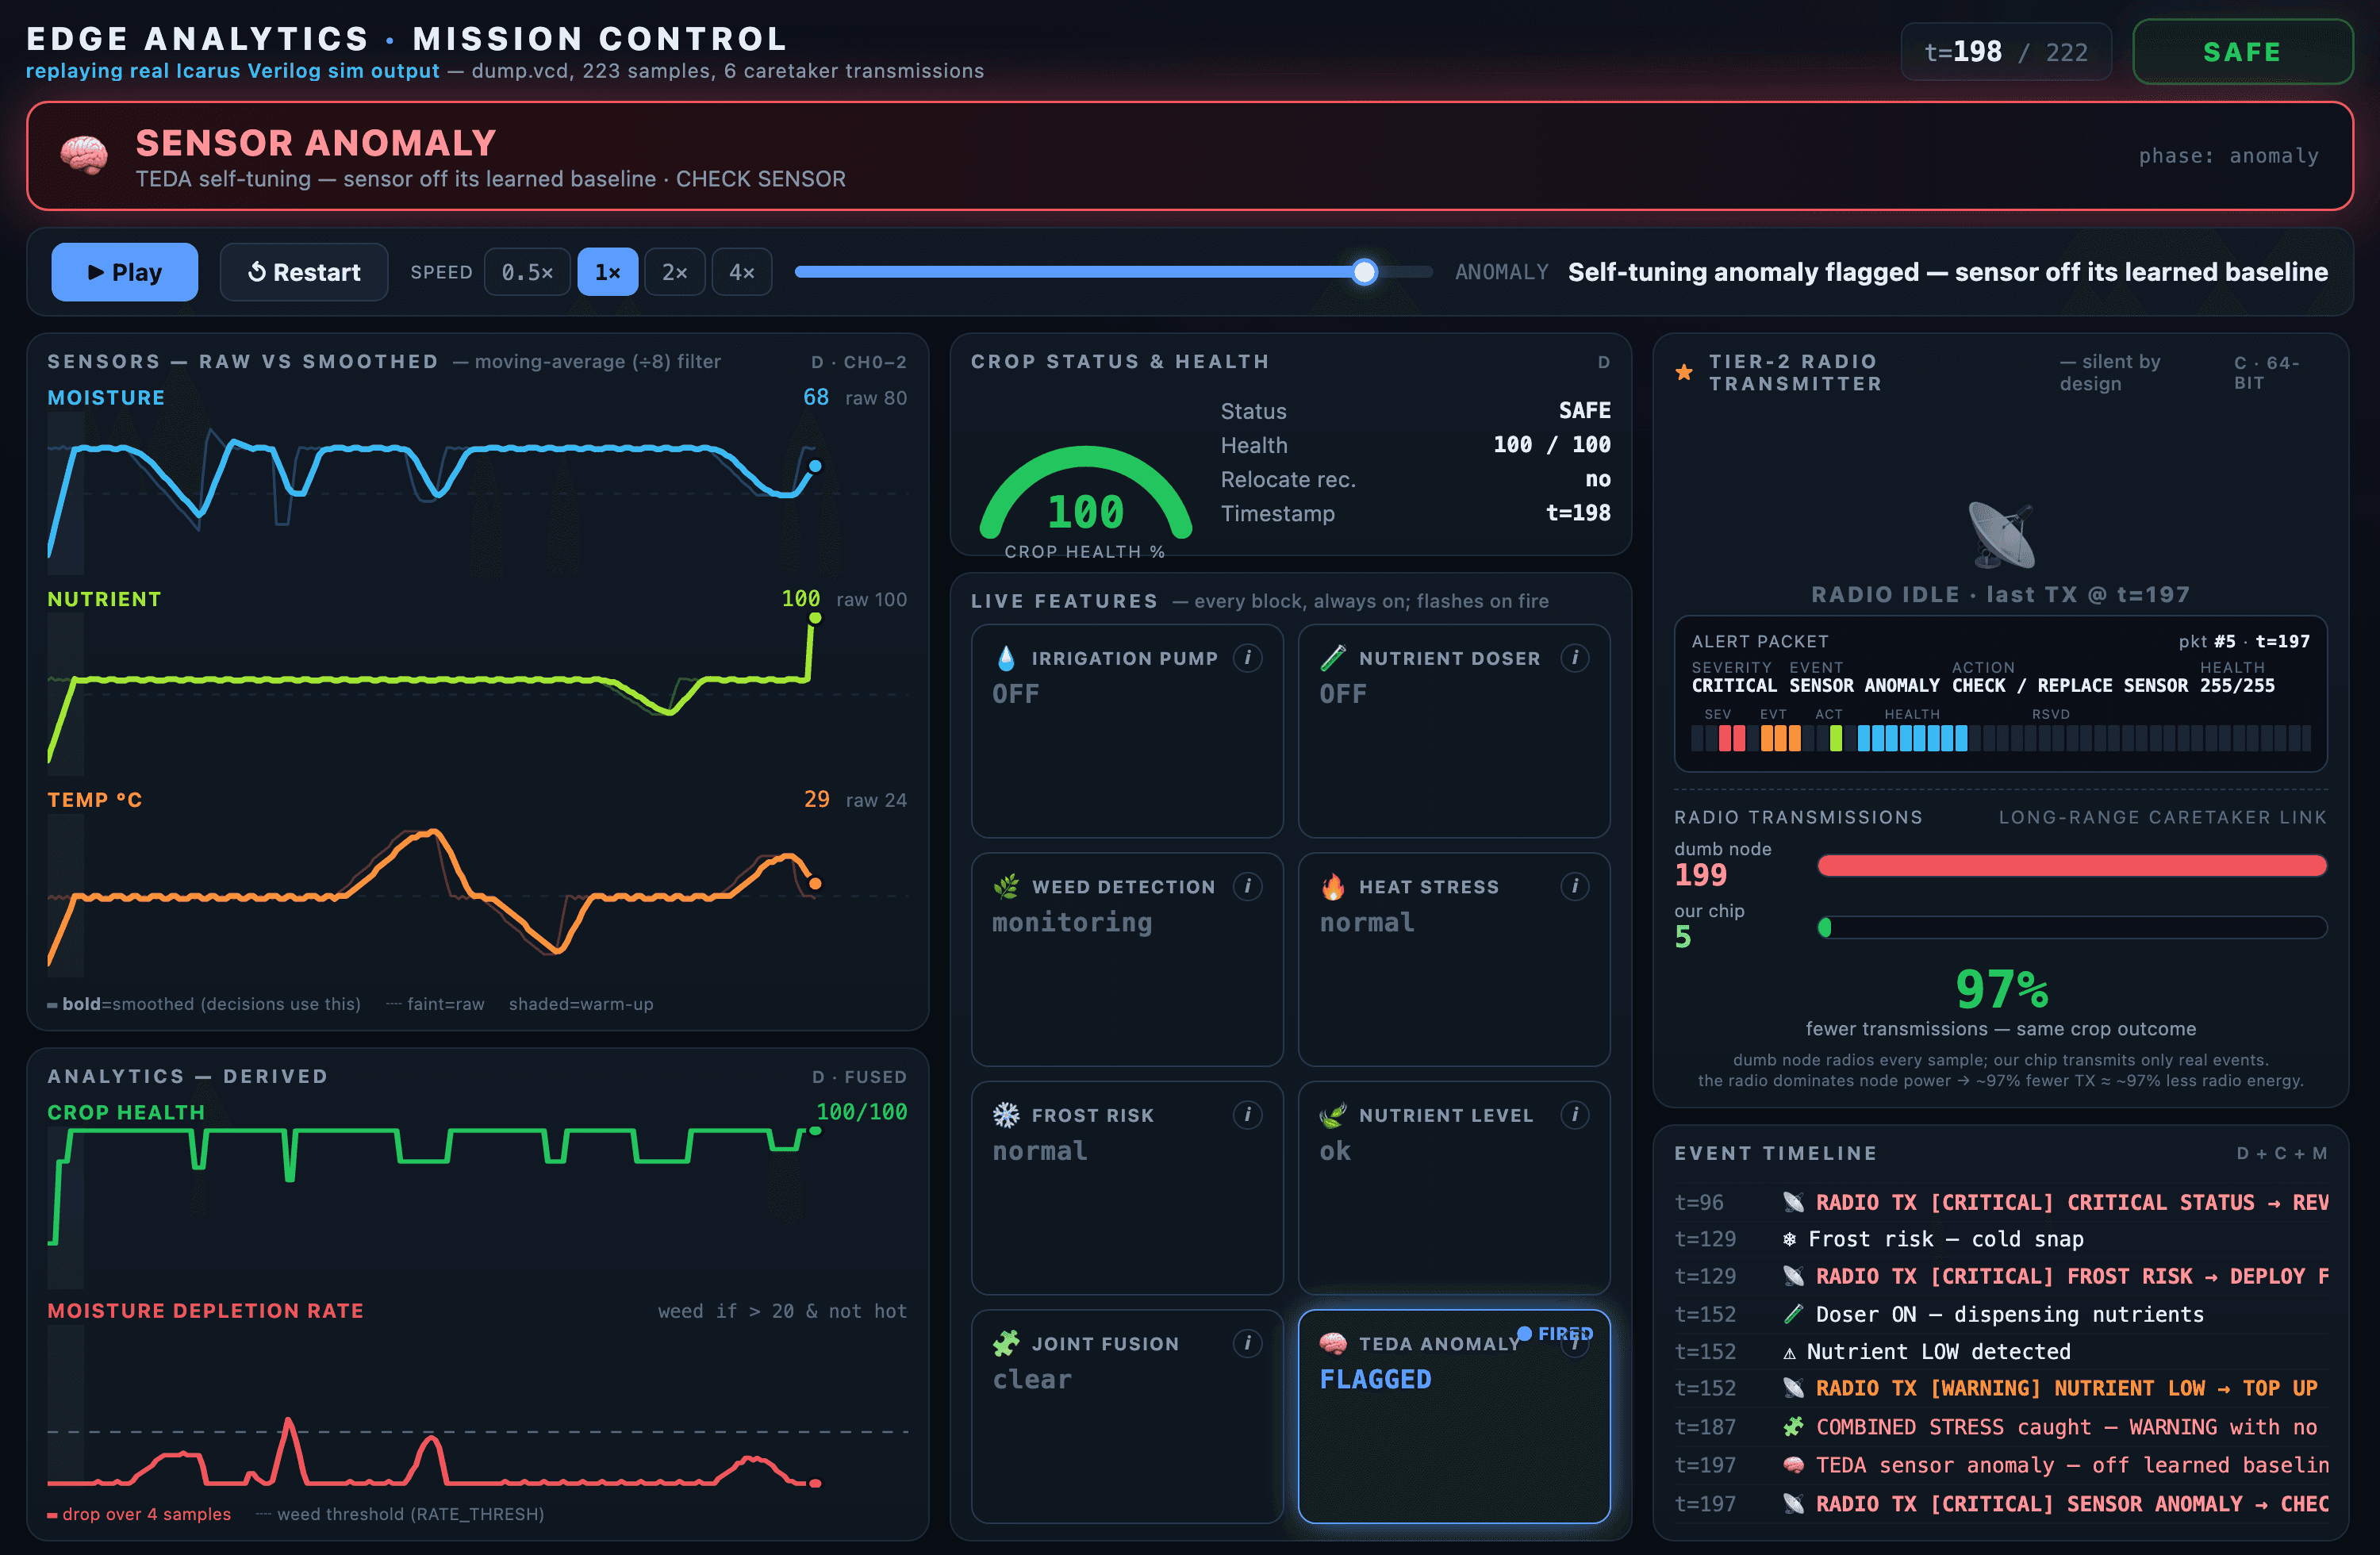2380x1555 pixels.
Task: Click the water drop Irrigation Pump icon
Action: coord(1006,658)
